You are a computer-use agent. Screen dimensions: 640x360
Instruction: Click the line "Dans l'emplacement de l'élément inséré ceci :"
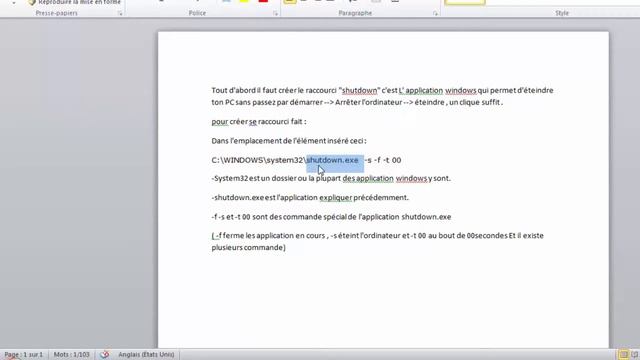pos(289,141)
